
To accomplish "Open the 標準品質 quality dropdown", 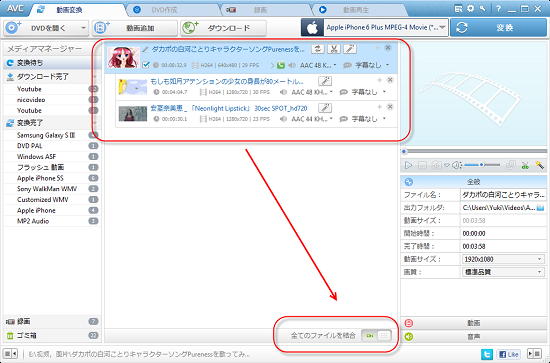I will [x=503, y=272].
